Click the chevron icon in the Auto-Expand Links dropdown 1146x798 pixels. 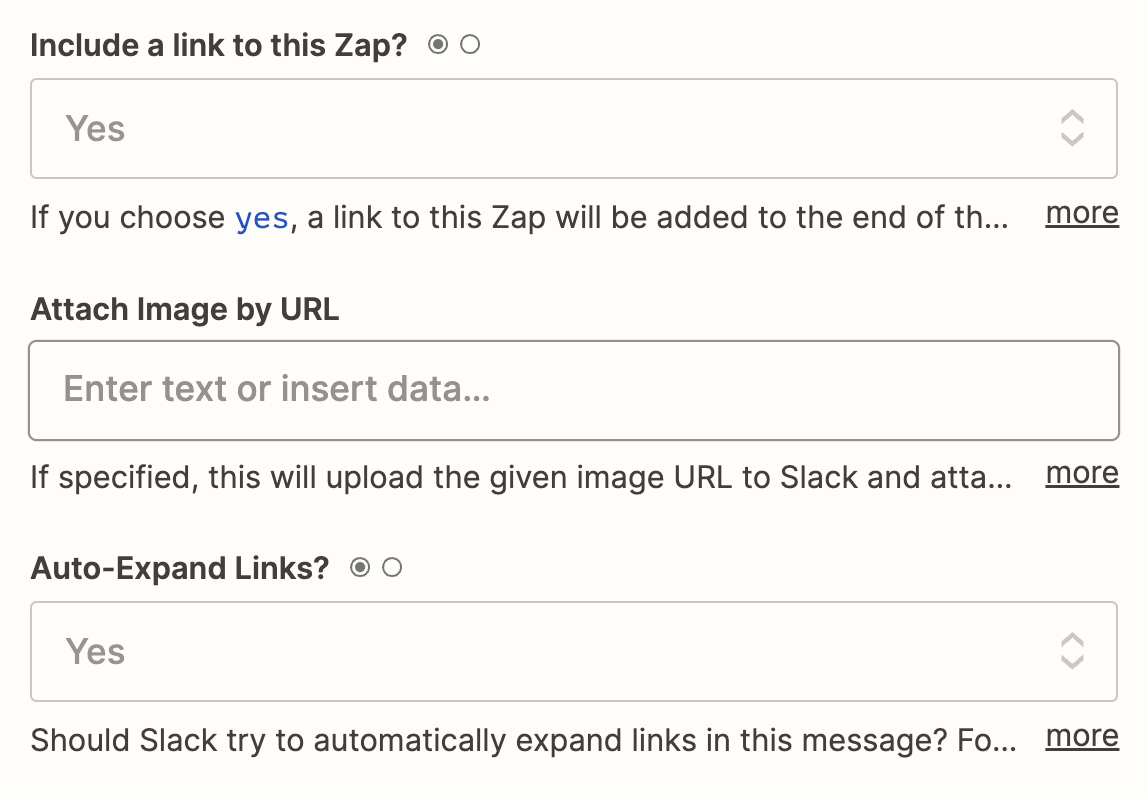(x=1071, y=651)
